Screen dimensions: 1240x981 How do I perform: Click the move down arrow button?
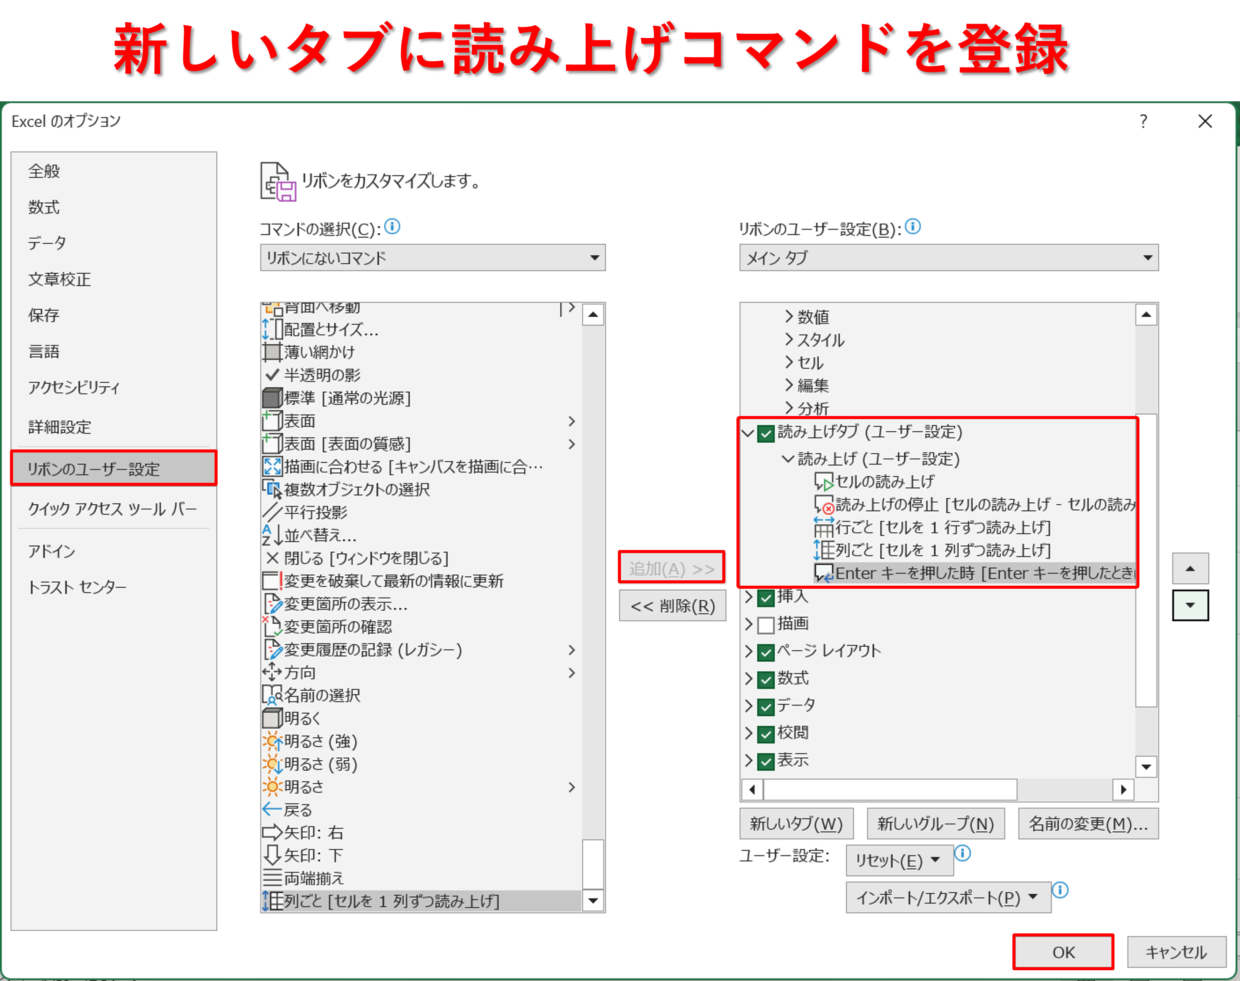point(1190,605)
